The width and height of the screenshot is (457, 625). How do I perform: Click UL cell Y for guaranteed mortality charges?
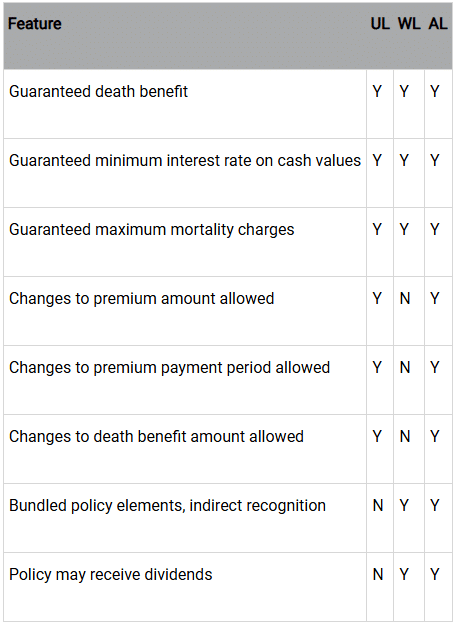point(377,230)
